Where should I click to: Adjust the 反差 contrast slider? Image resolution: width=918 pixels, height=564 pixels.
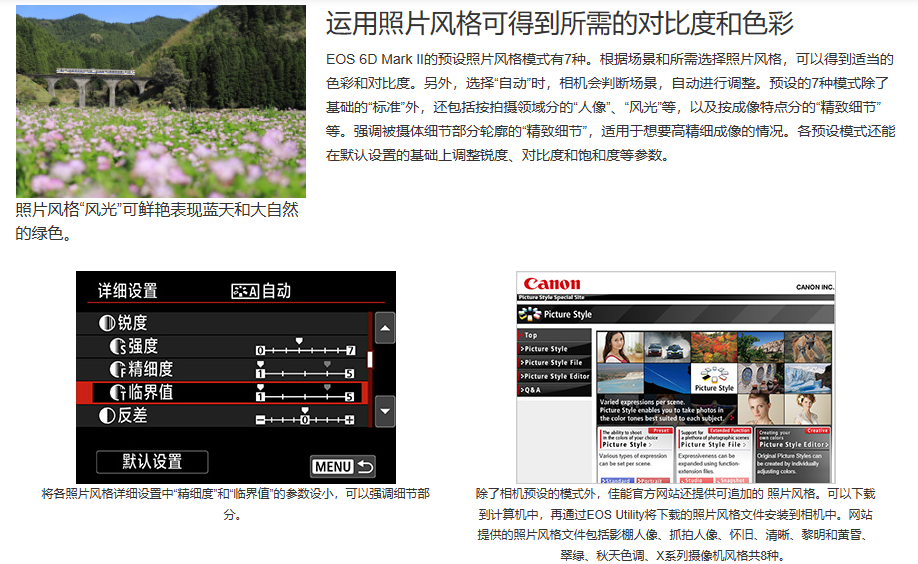pyautogui.click(x=305, y=416)
